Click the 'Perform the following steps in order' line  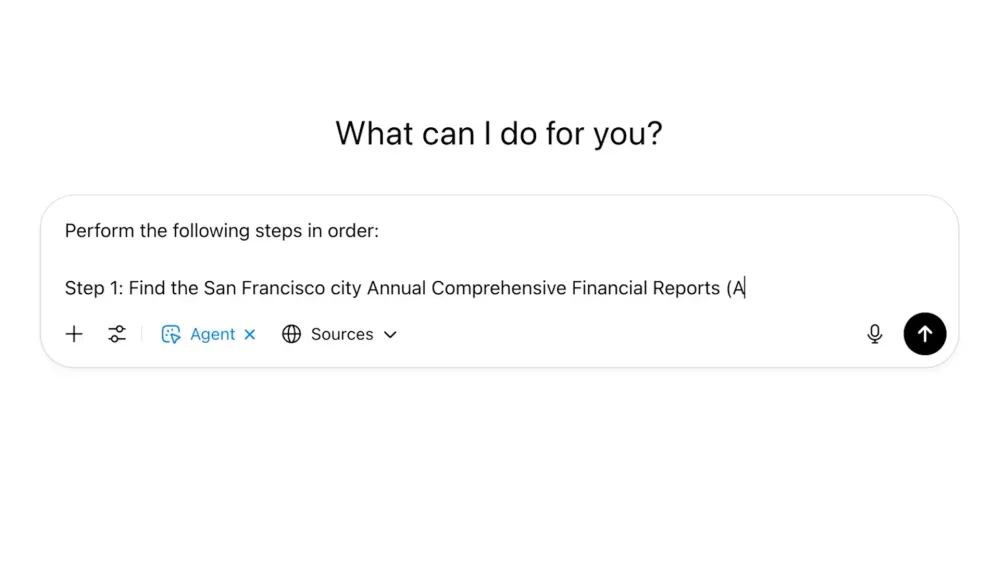pyautogui.click(x=222, y=231)
